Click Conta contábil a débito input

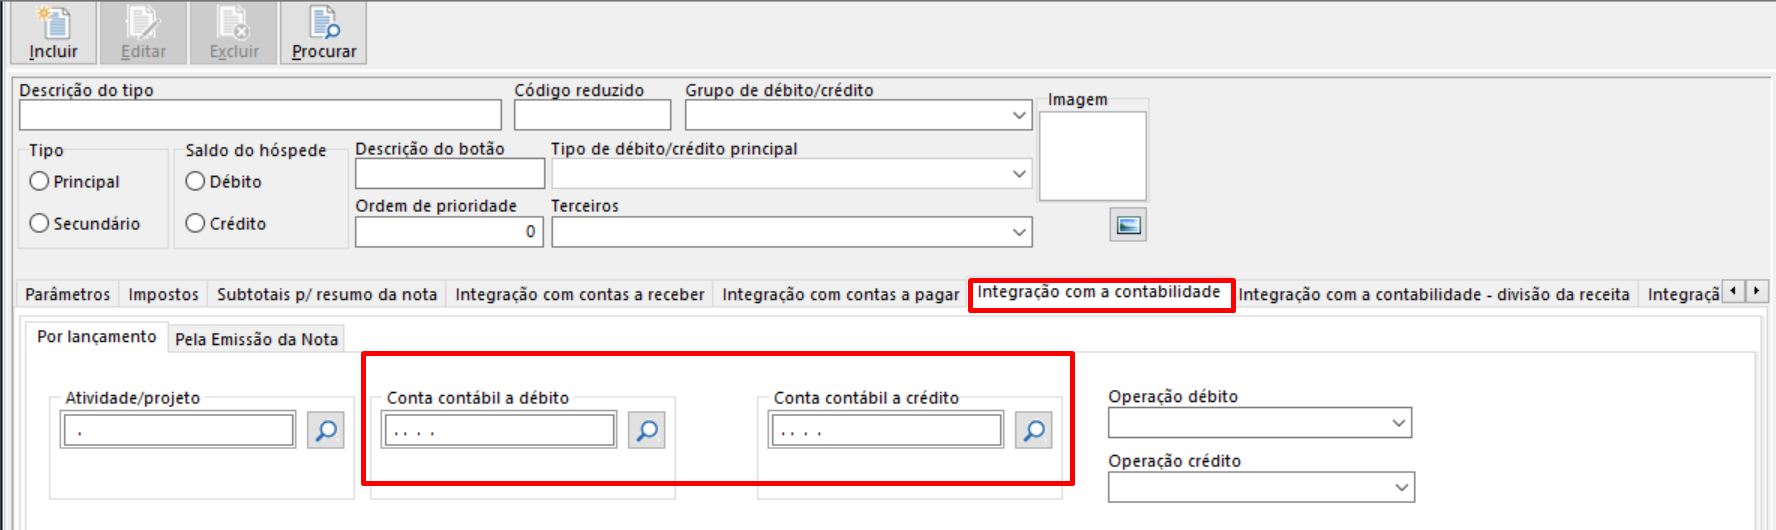click(x=500, y=431)
